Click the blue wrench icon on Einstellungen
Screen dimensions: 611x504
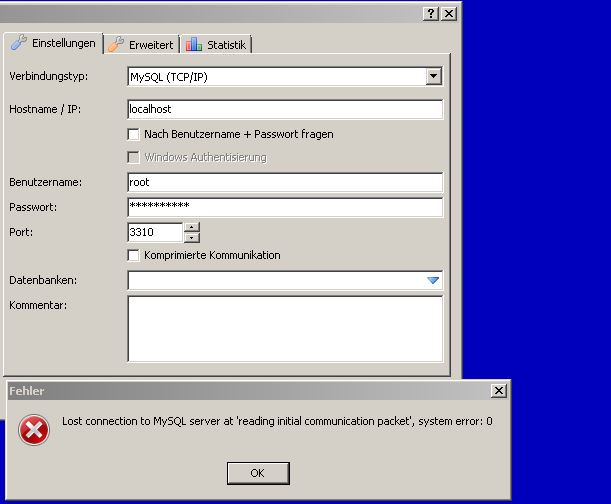18,42
